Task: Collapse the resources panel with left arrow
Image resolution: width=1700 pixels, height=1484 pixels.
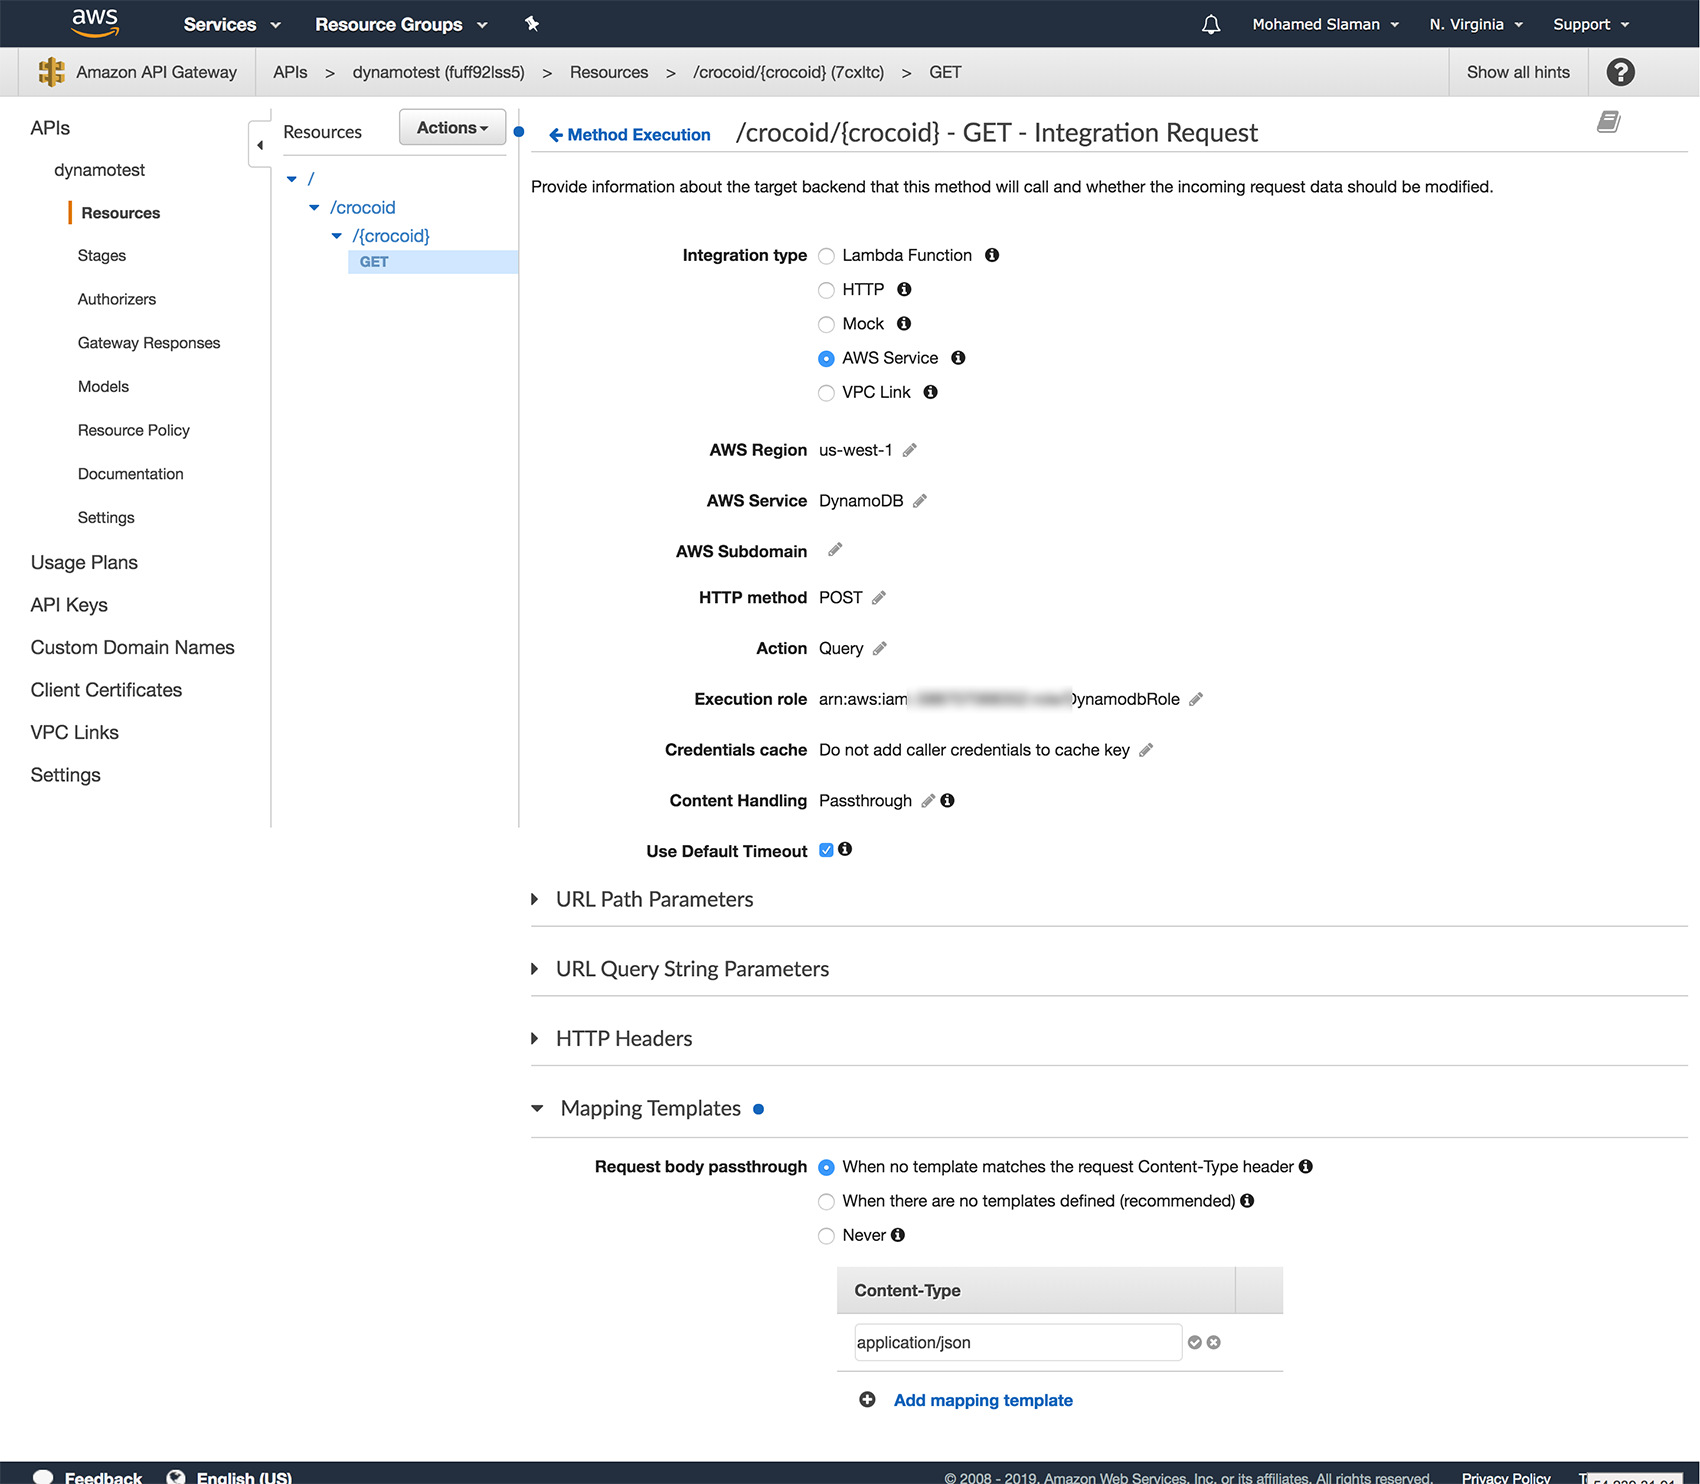Action: 260,145
